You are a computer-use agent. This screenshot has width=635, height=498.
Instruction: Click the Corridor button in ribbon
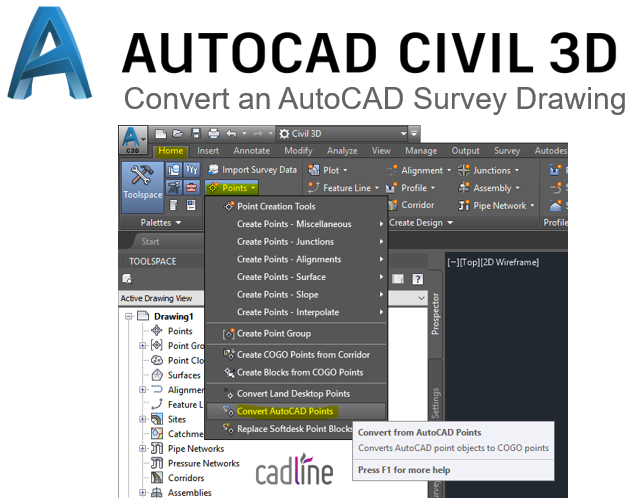point(411,205)
